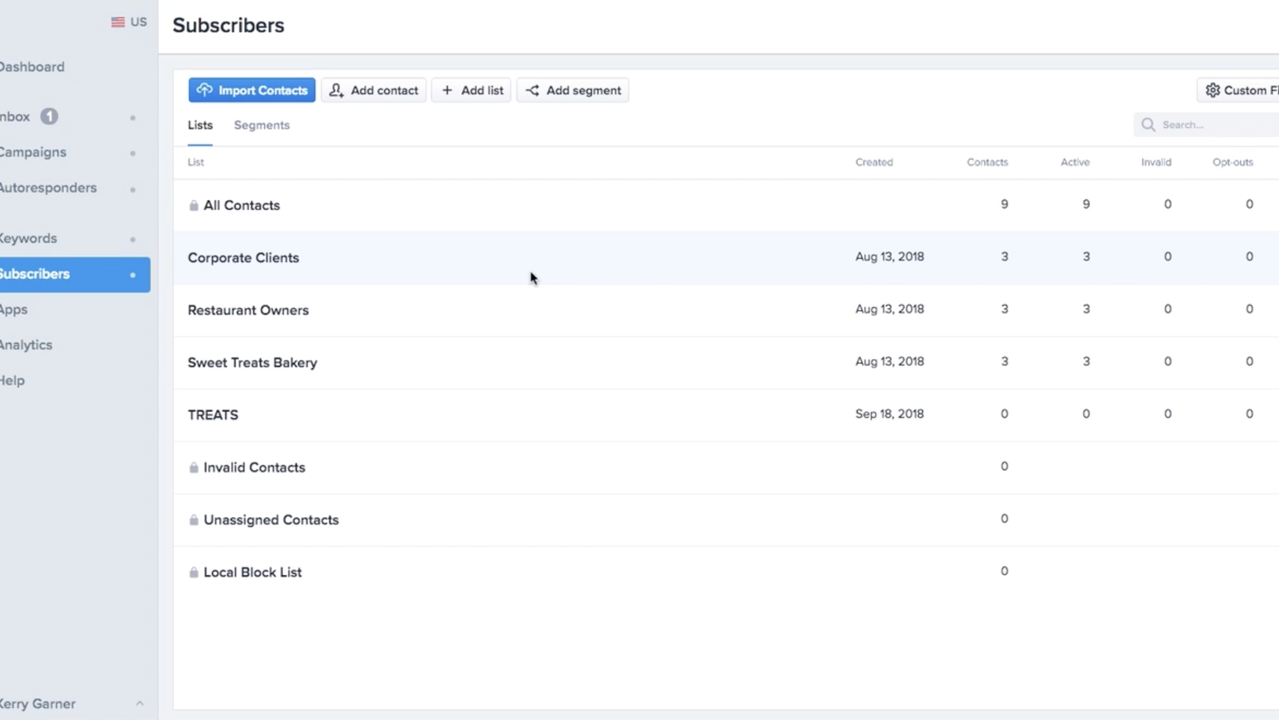Expand the Campaigns sidebar section
1279x720 pixels.
[x=132, y=153]
